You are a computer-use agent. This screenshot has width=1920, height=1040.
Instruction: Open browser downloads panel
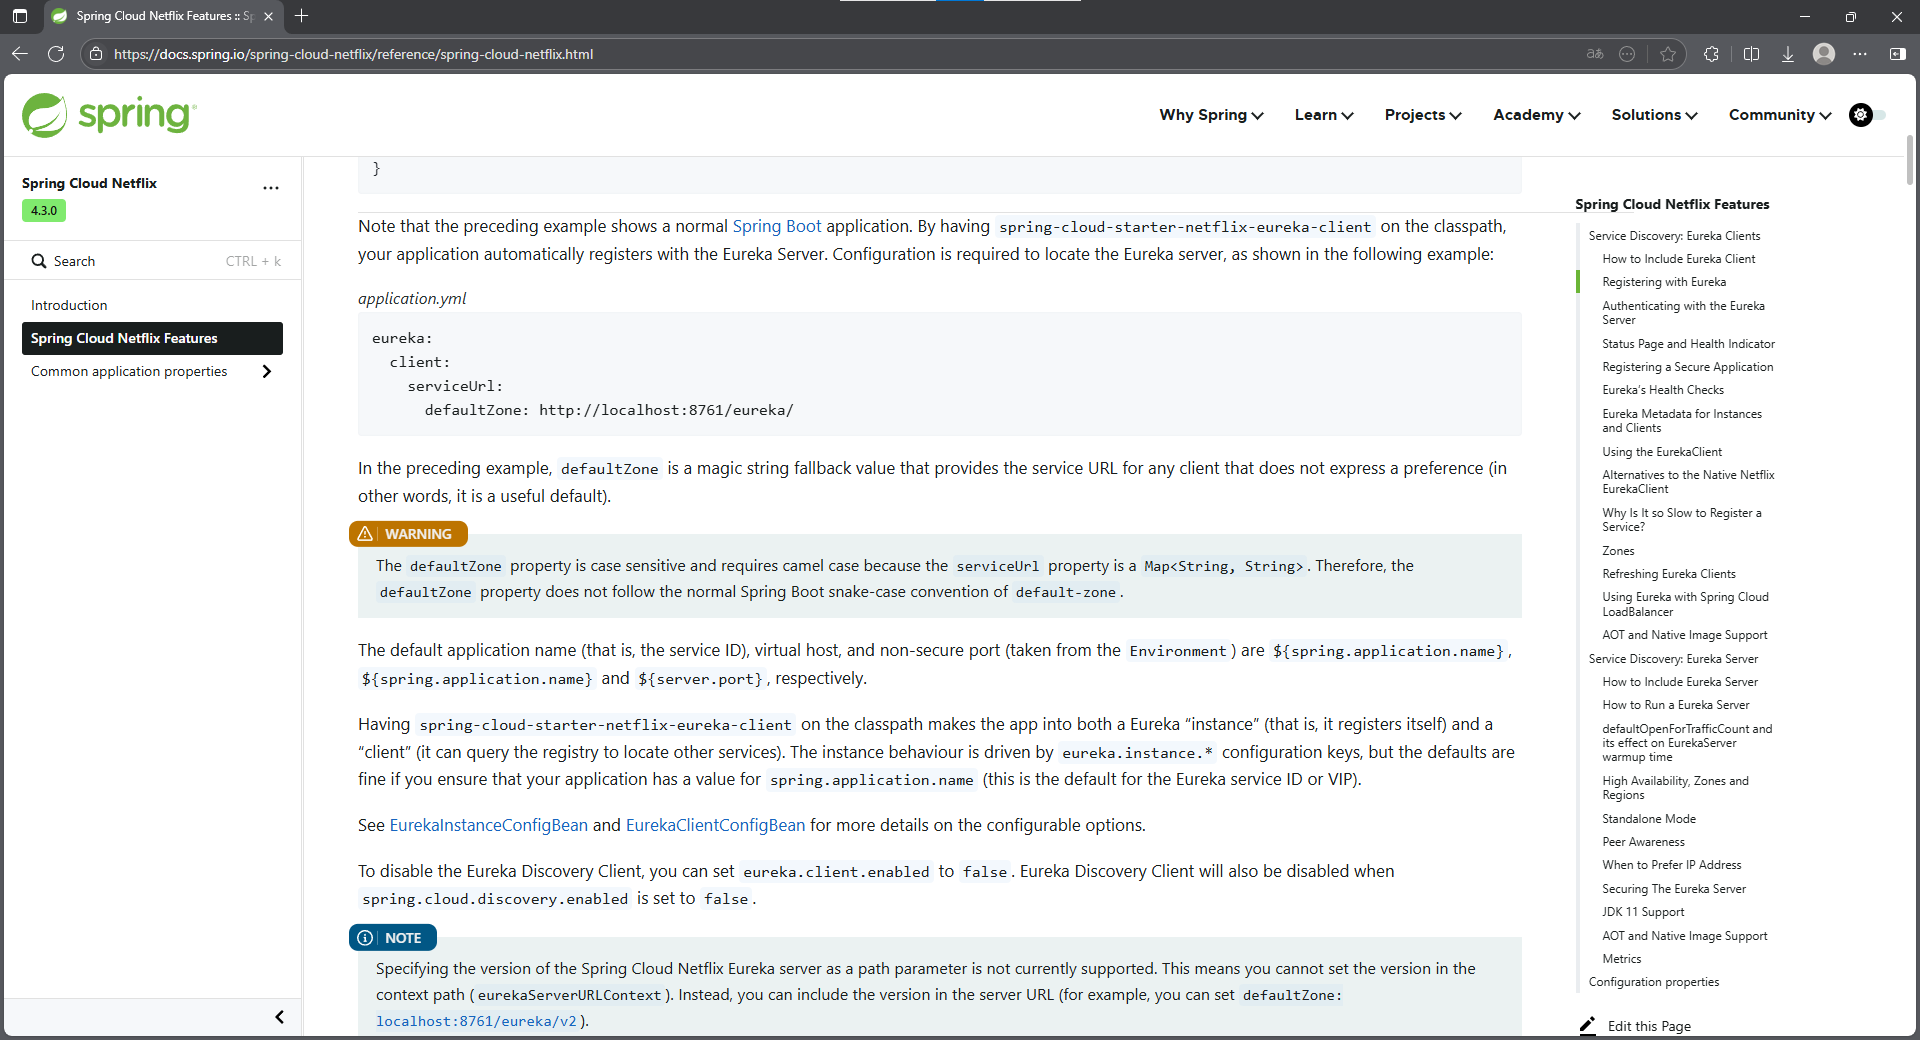tap(1788, 54)
